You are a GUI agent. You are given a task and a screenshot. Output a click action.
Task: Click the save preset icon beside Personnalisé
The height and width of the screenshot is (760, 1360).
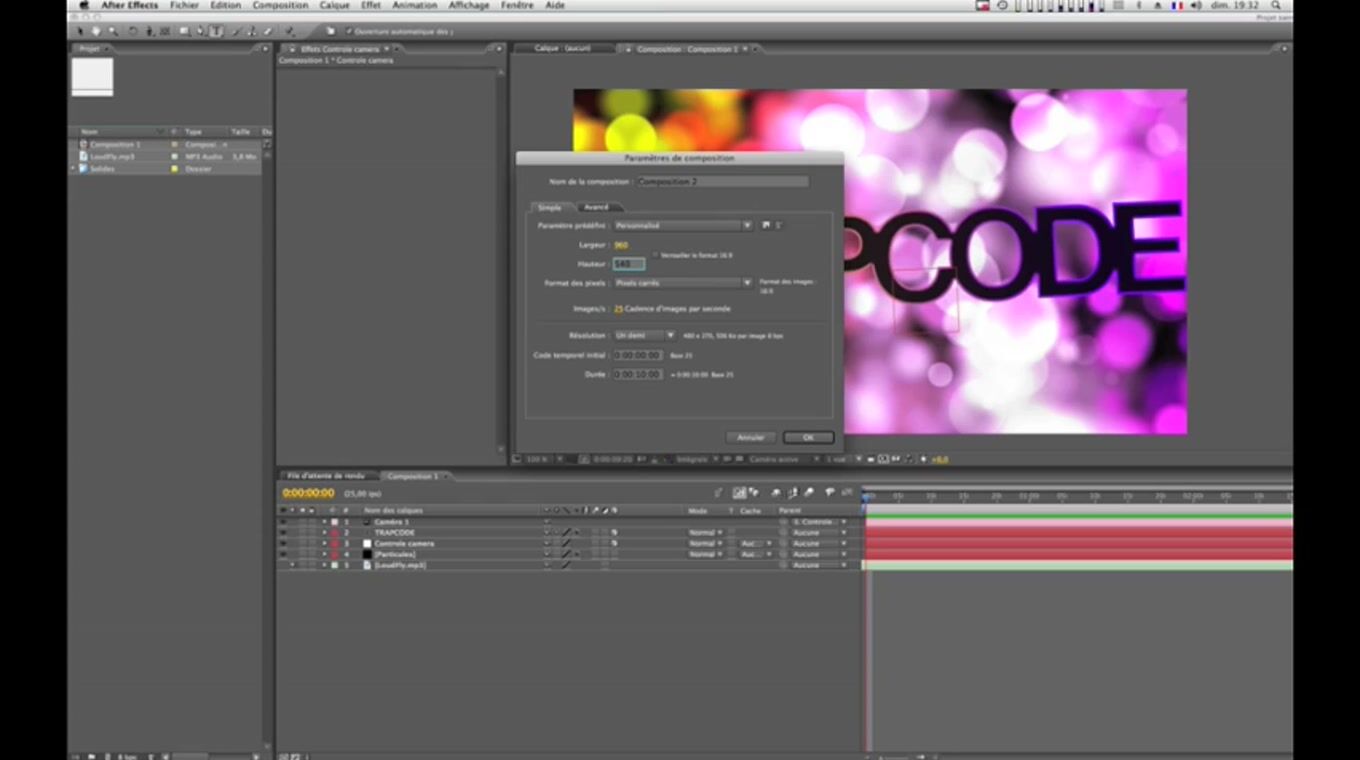coord(766,226)
